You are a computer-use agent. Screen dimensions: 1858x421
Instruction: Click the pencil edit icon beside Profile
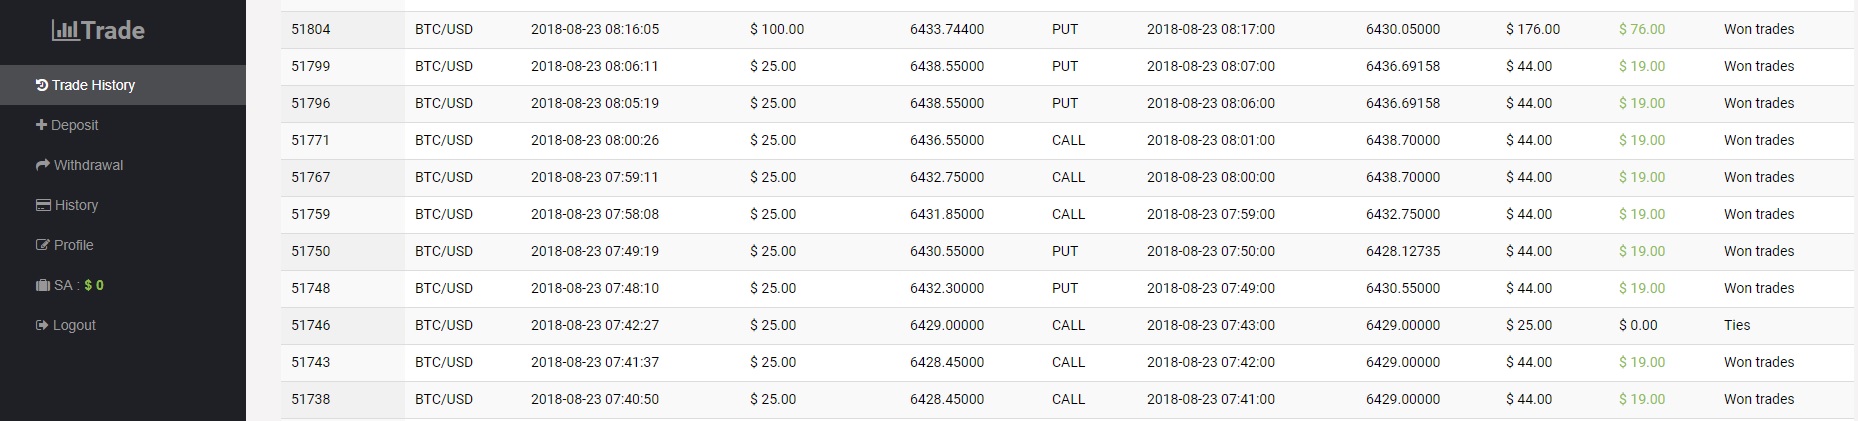(x=42, y=245)
